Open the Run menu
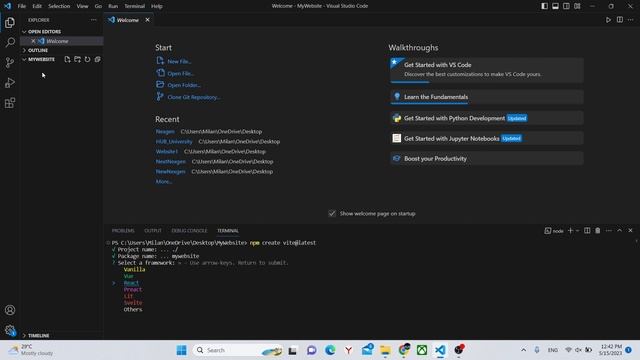 tap(113, 6)
